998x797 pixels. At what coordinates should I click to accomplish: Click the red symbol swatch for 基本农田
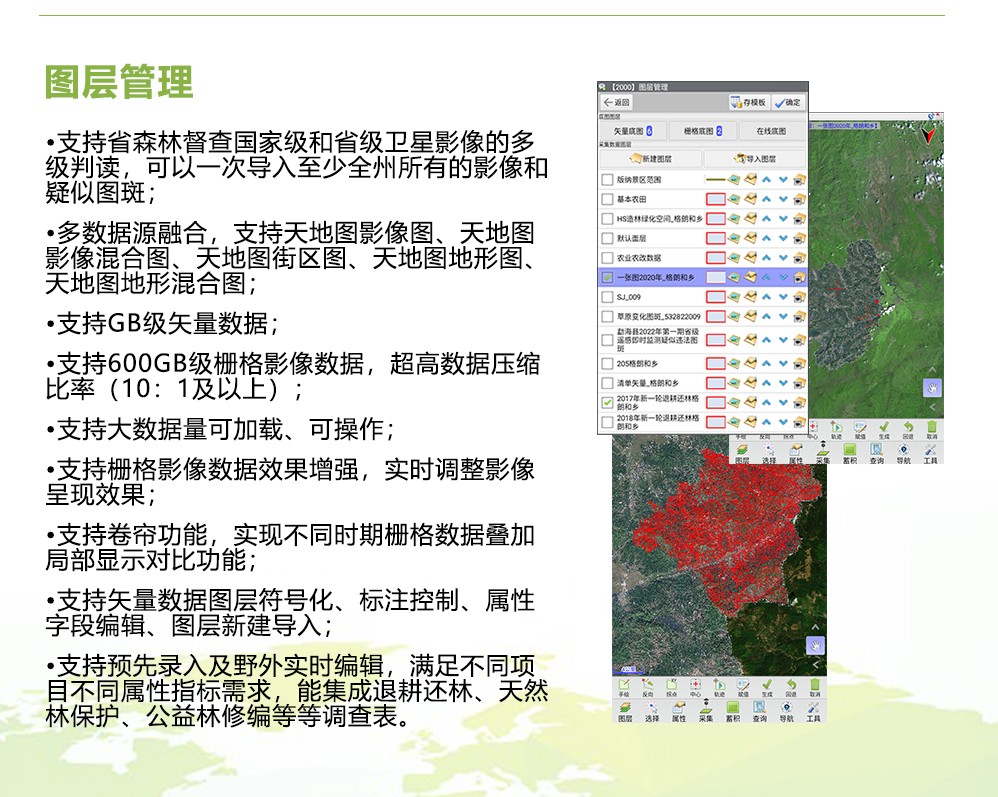click(x=715, y=200)
